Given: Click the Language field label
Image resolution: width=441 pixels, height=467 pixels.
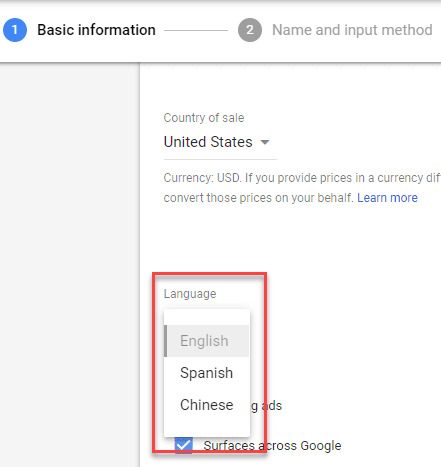Looking at the screenshot, I should click(x=190, y=294).
